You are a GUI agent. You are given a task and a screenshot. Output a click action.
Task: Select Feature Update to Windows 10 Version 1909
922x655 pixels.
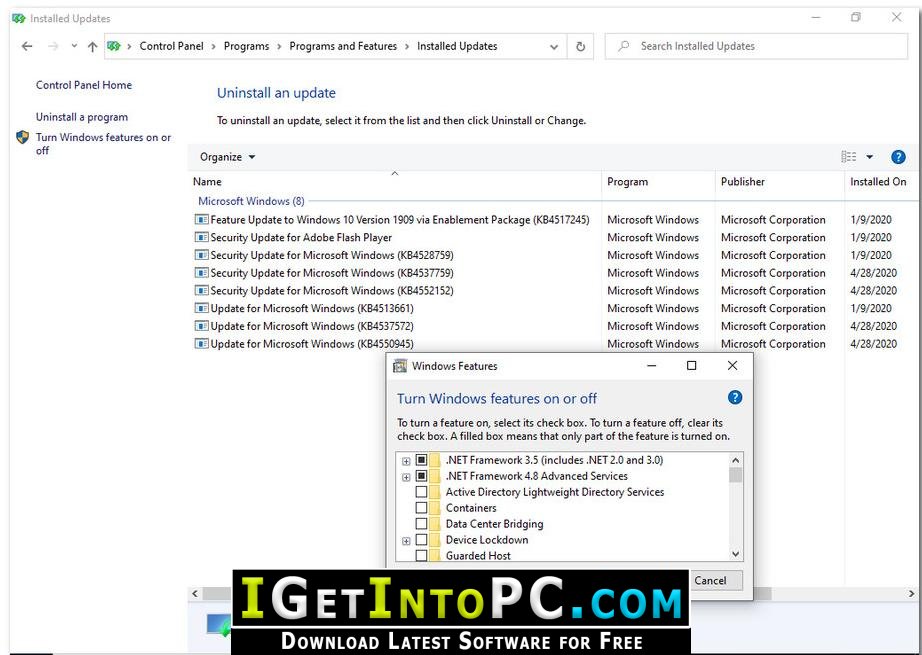400,220
